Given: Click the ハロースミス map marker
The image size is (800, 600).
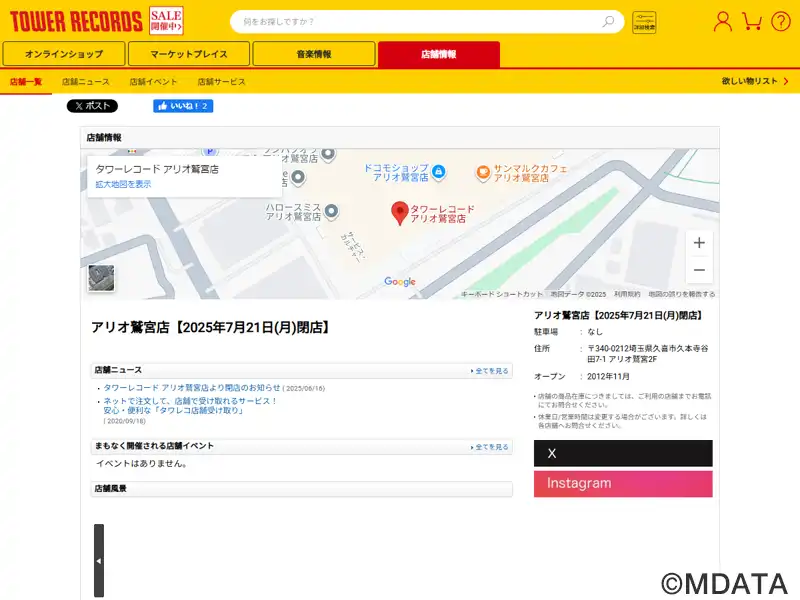Looking at the screenshot, I should click(x=332, y=211).
